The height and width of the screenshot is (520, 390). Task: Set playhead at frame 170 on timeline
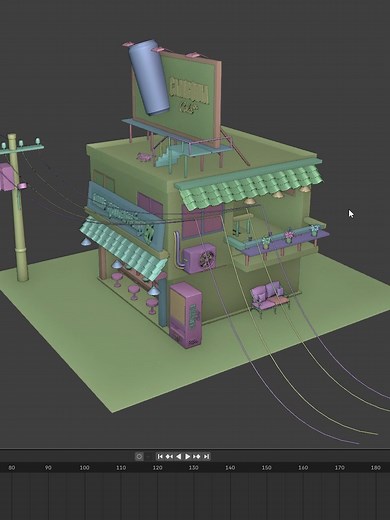click(x=339, y=468)
